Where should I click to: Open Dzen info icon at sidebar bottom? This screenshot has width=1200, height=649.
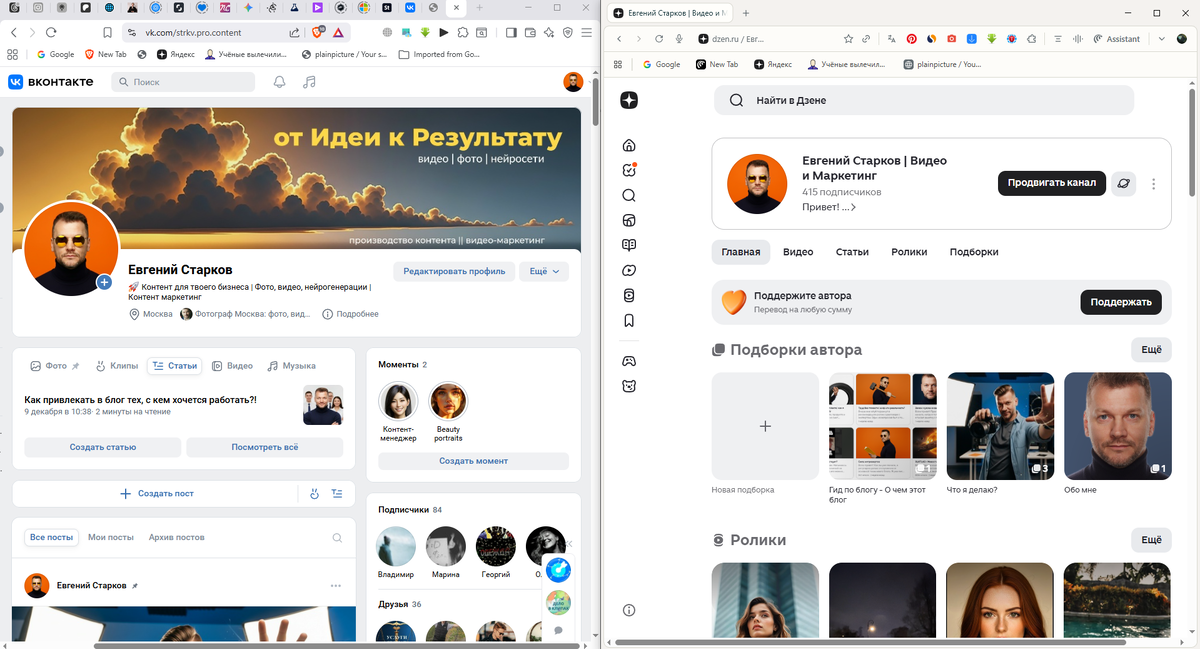(x=629, y=610)
